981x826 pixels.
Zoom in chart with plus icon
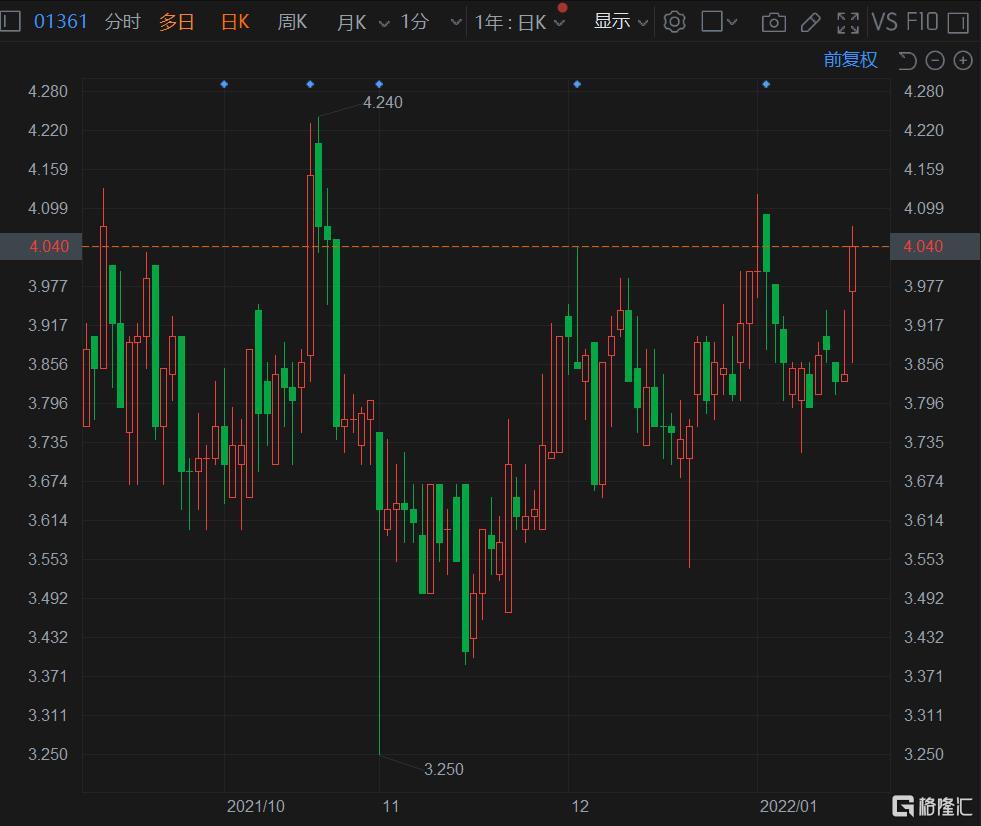[963, 61]
